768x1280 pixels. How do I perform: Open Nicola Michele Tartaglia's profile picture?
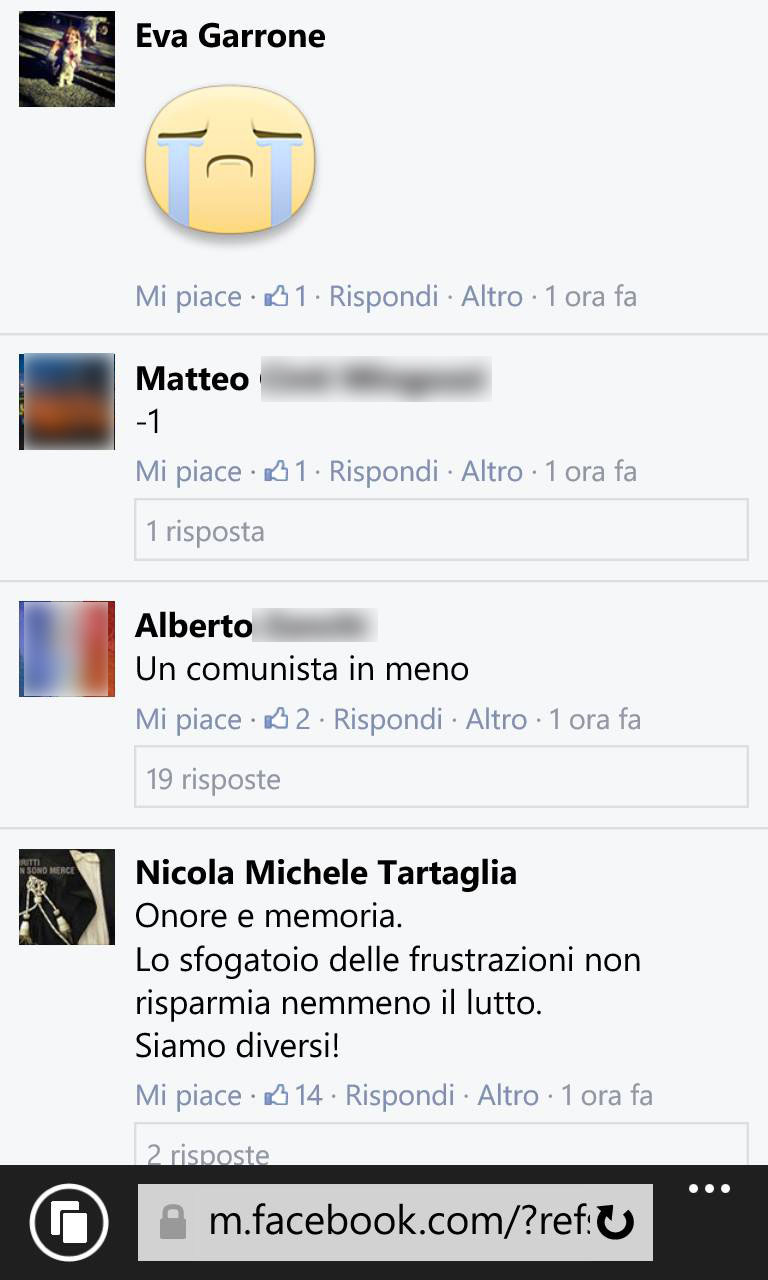[x=67, y=897]
